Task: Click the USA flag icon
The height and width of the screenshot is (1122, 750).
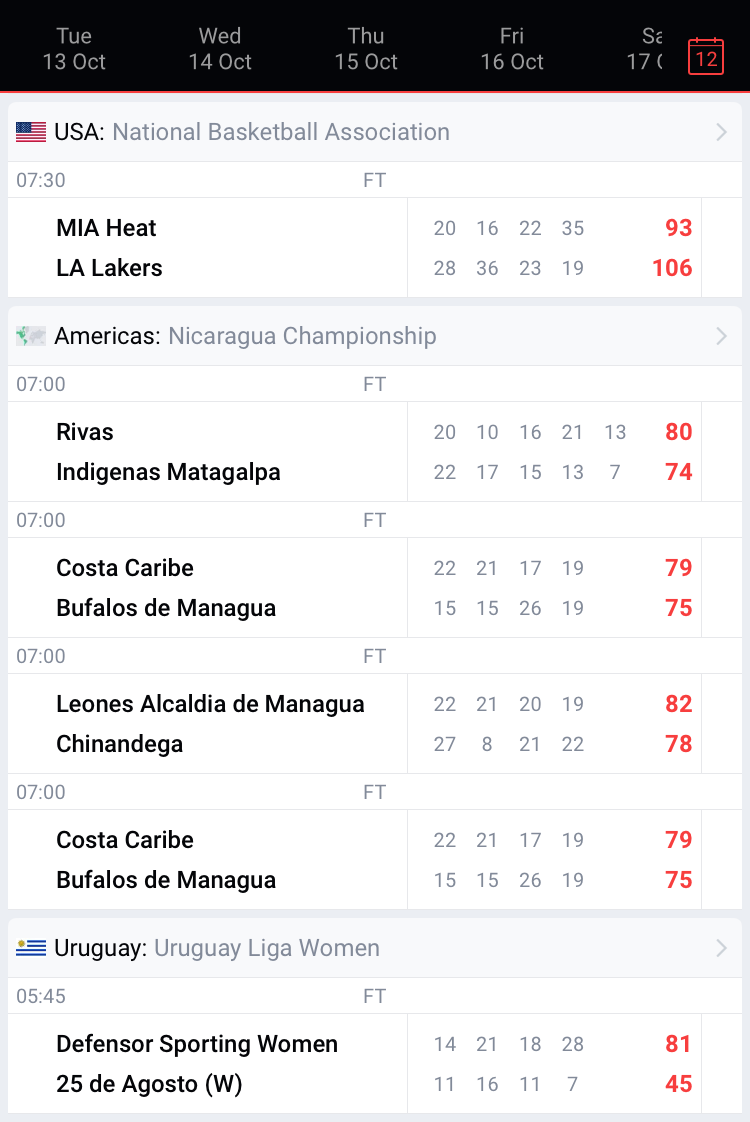Action: (31, 132)
